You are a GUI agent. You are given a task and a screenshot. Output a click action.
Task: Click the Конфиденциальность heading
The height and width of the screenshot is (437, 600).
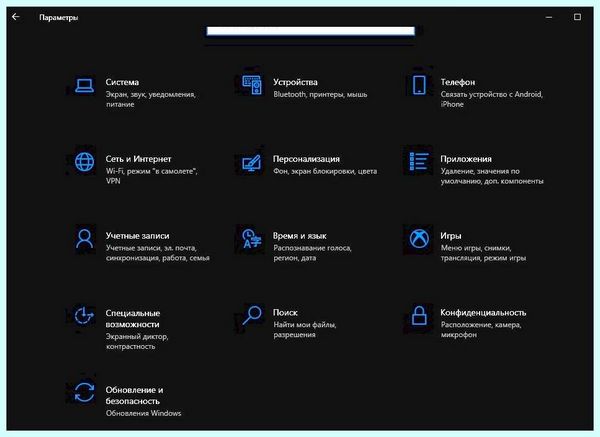pos(483,313)
